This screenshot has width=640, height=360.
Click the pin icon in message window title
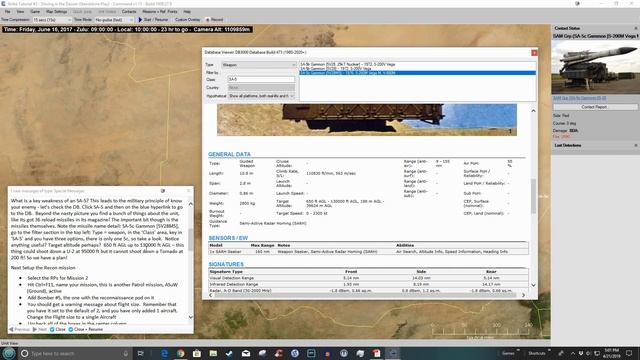click(163, 191)
